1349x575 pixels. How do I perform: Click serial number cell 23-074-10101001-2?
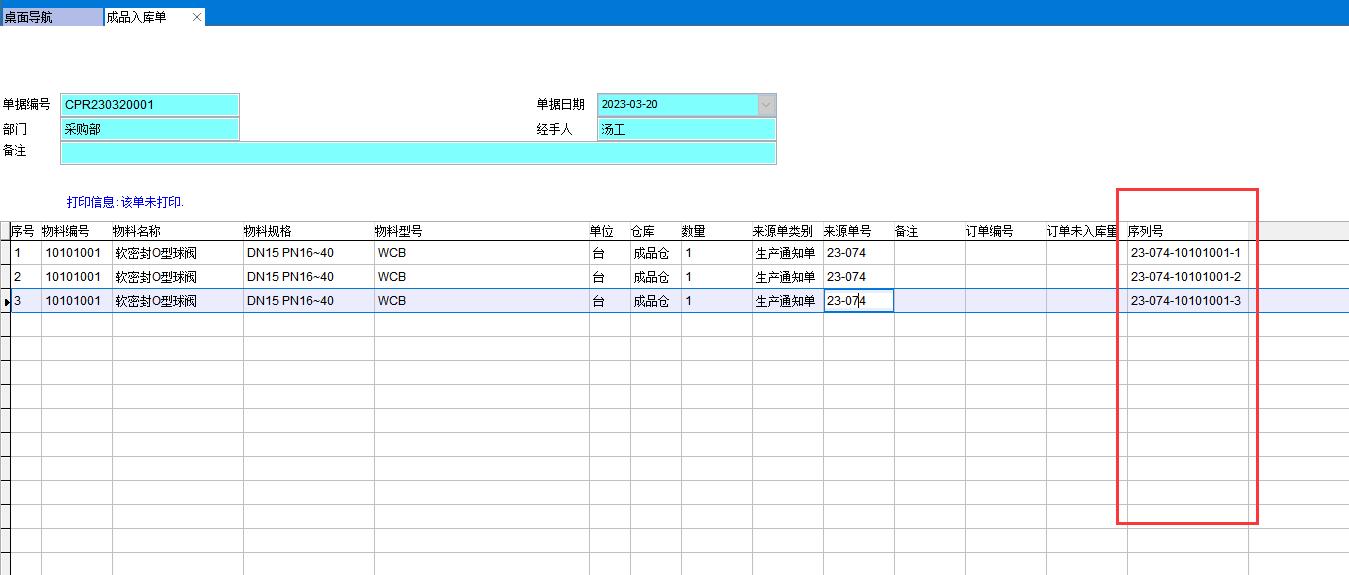click(1186, 277)
